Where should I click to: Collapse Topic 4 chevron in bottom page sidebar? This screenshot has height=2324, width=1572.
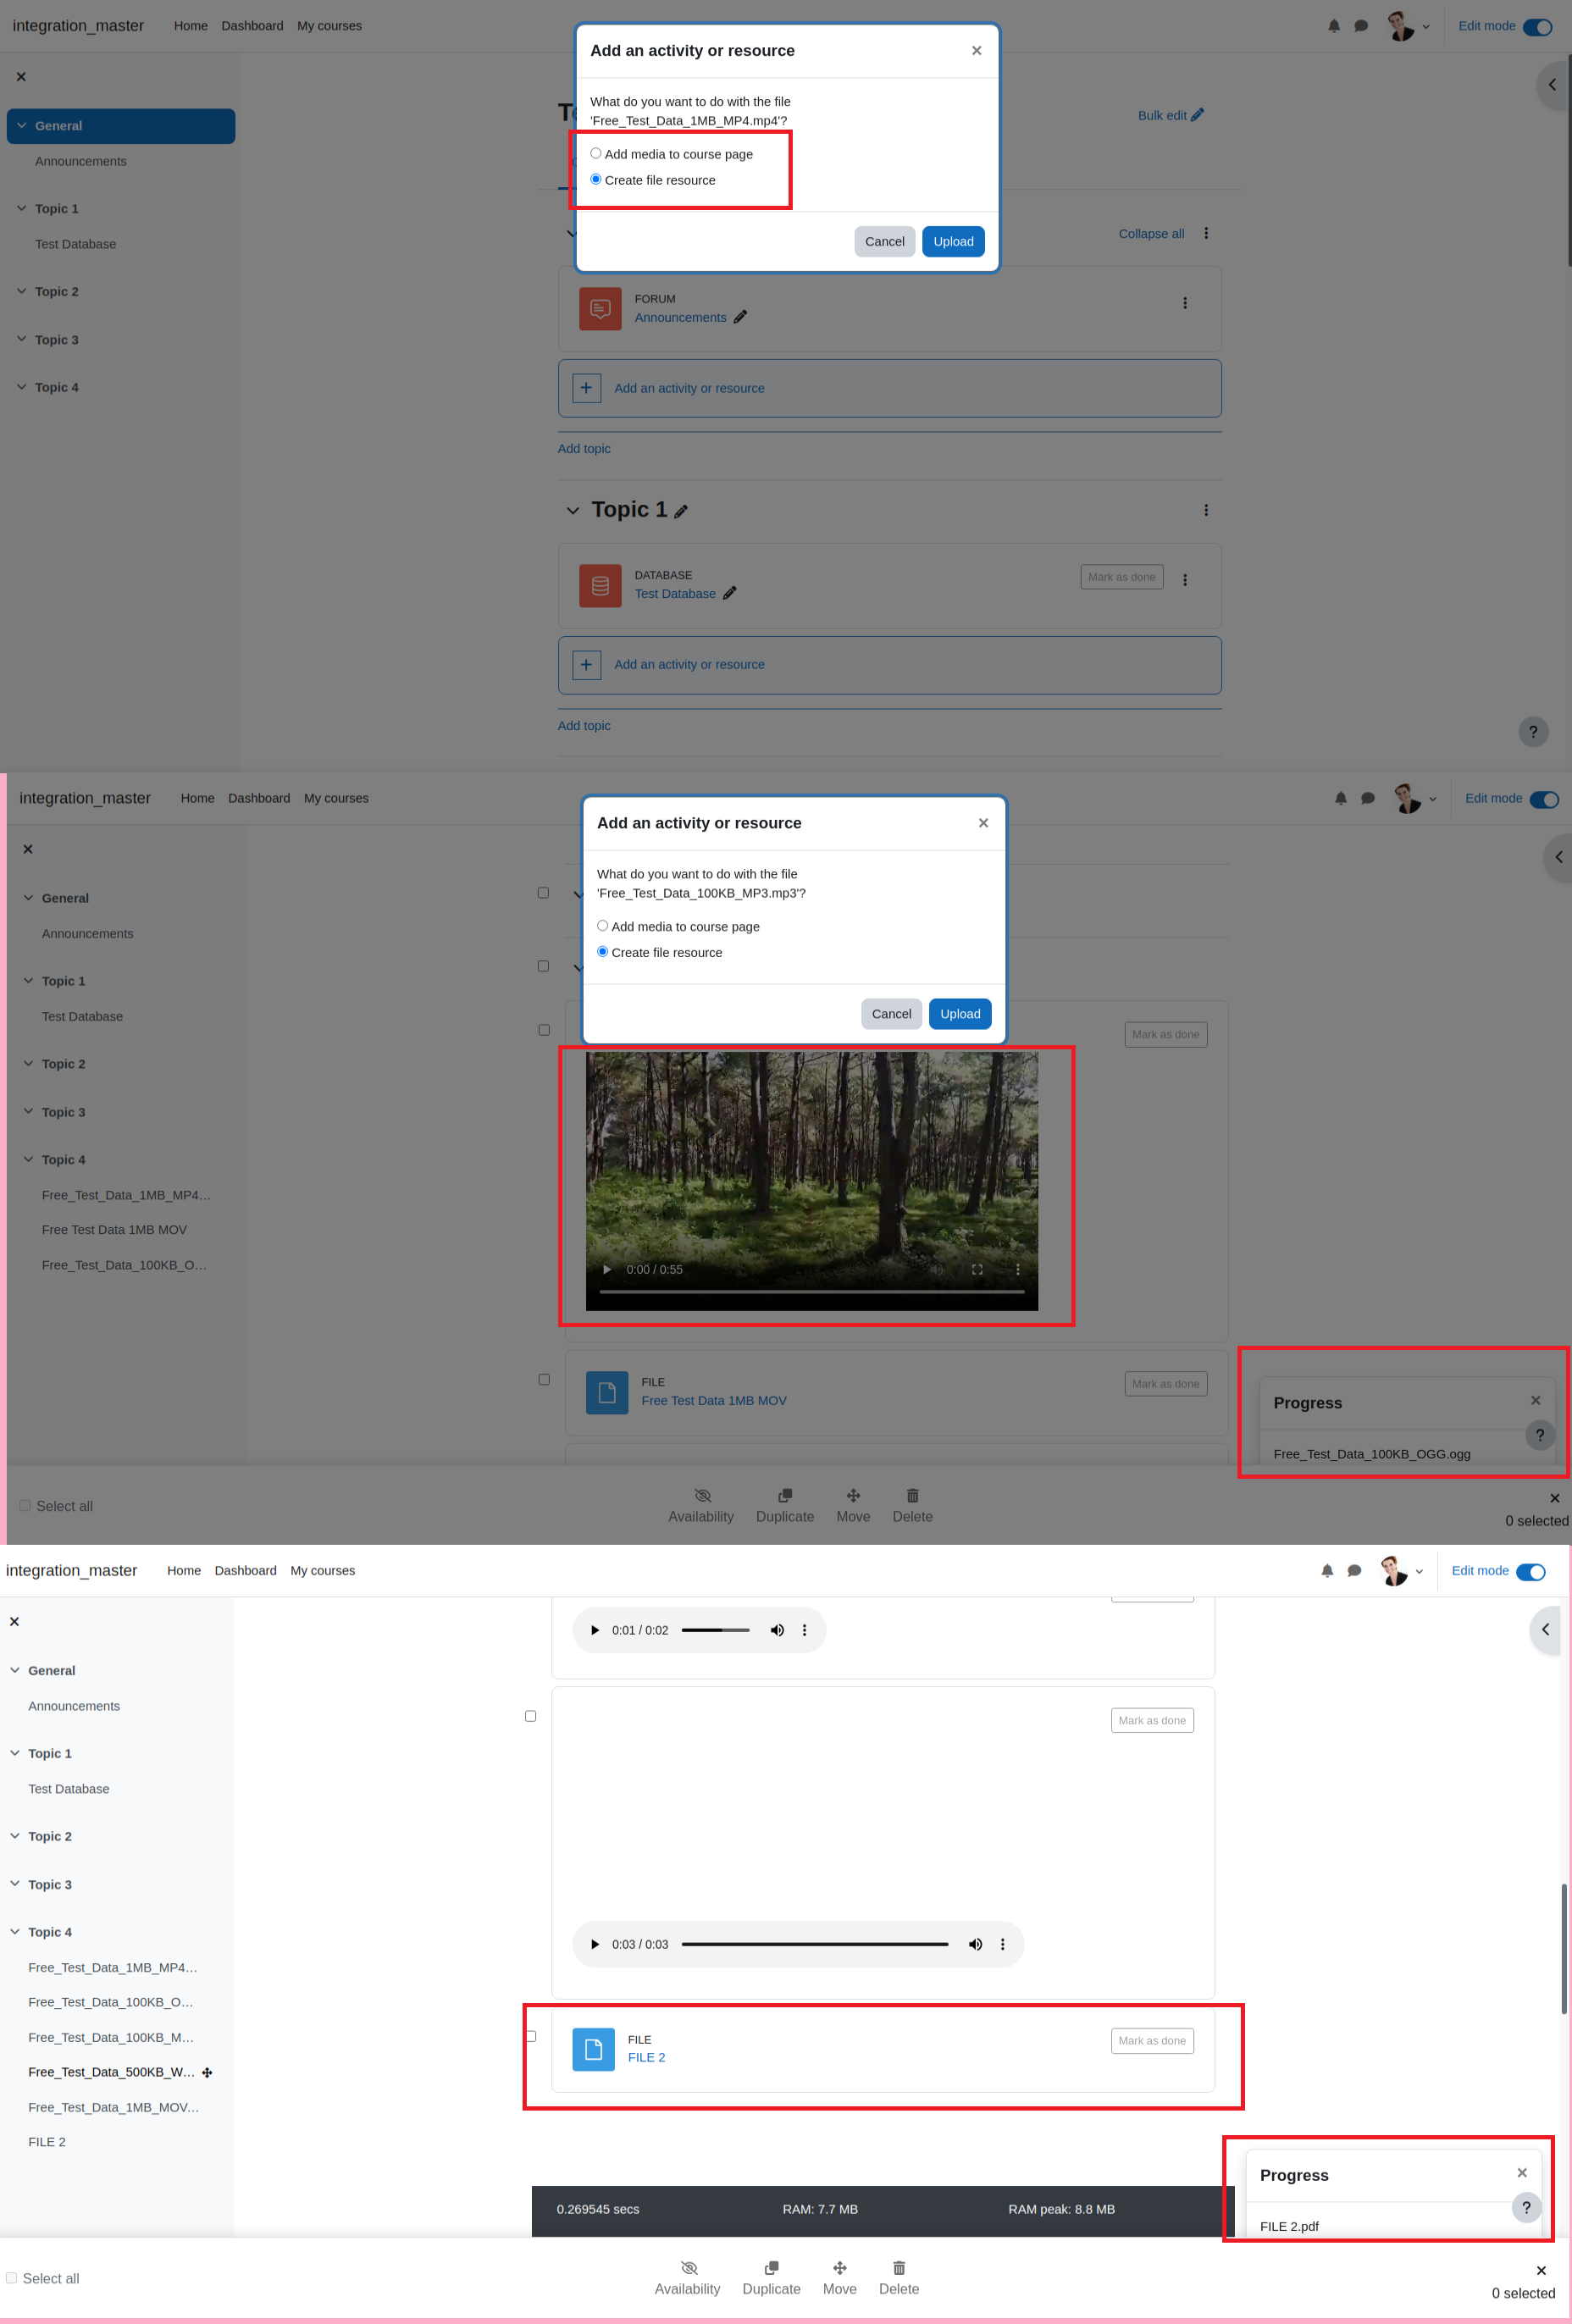[15, 1932]
